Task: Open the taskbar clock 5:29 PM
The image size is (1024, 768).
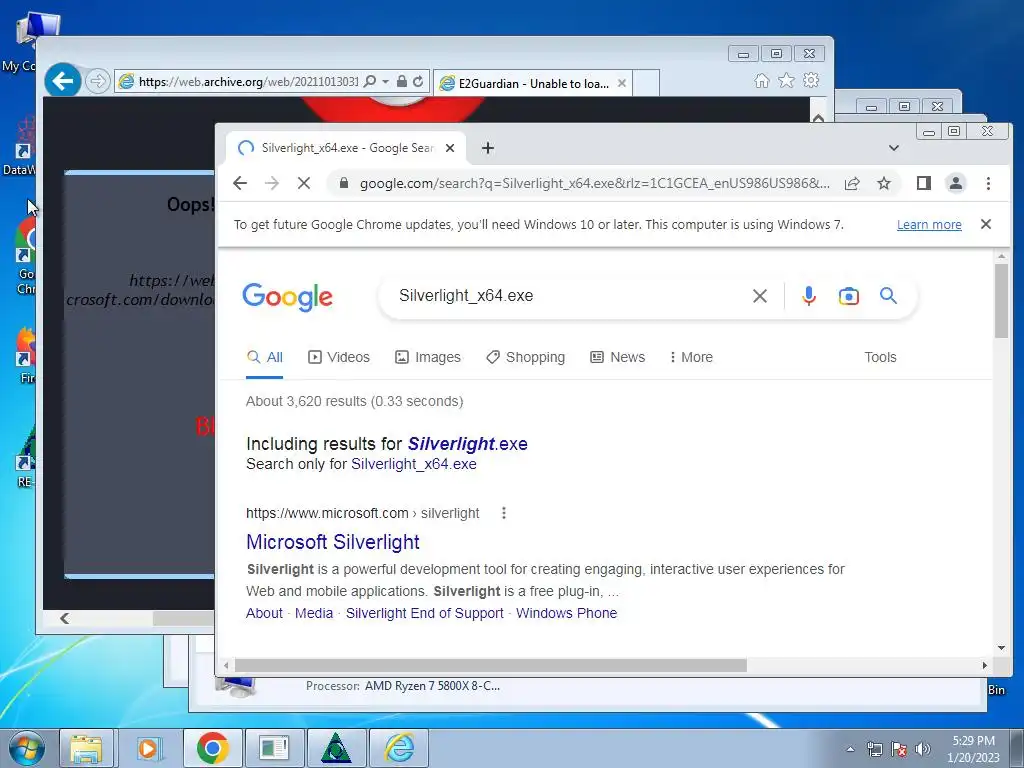Action: pos(973,749)
